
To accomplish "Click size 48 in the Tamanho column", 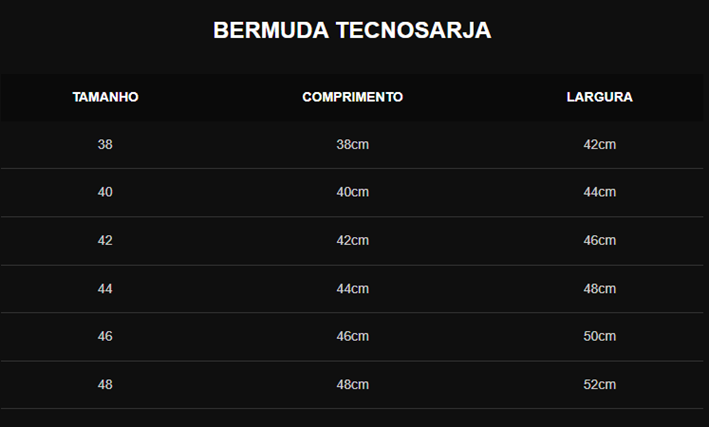I will pyautogui.click(x=105, y=384).
